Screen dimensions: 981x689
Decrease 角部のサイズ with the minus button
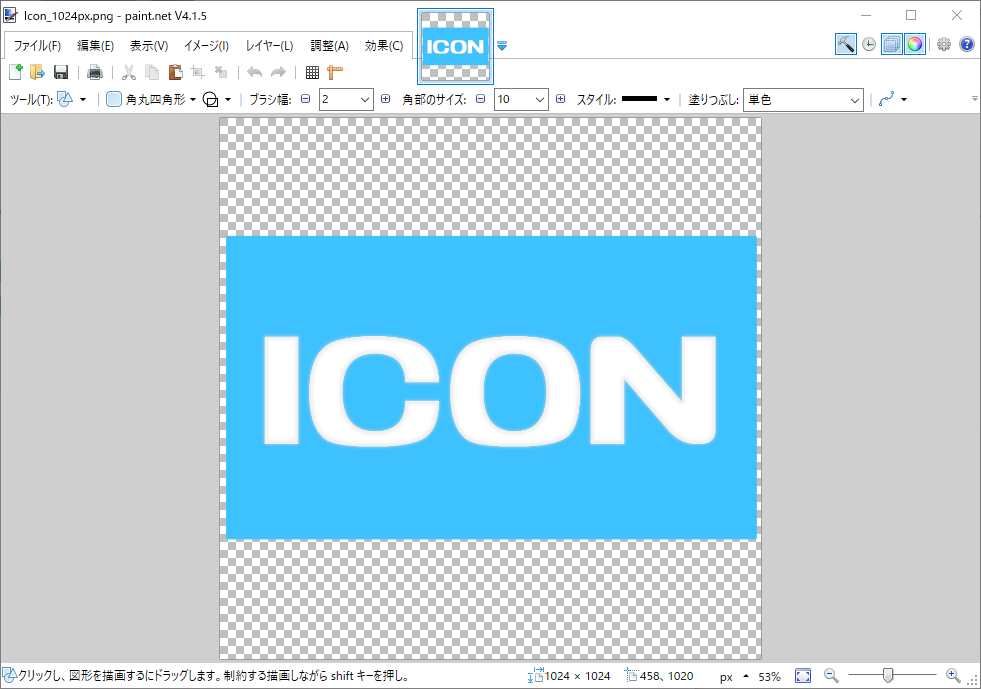coord(480,99)
